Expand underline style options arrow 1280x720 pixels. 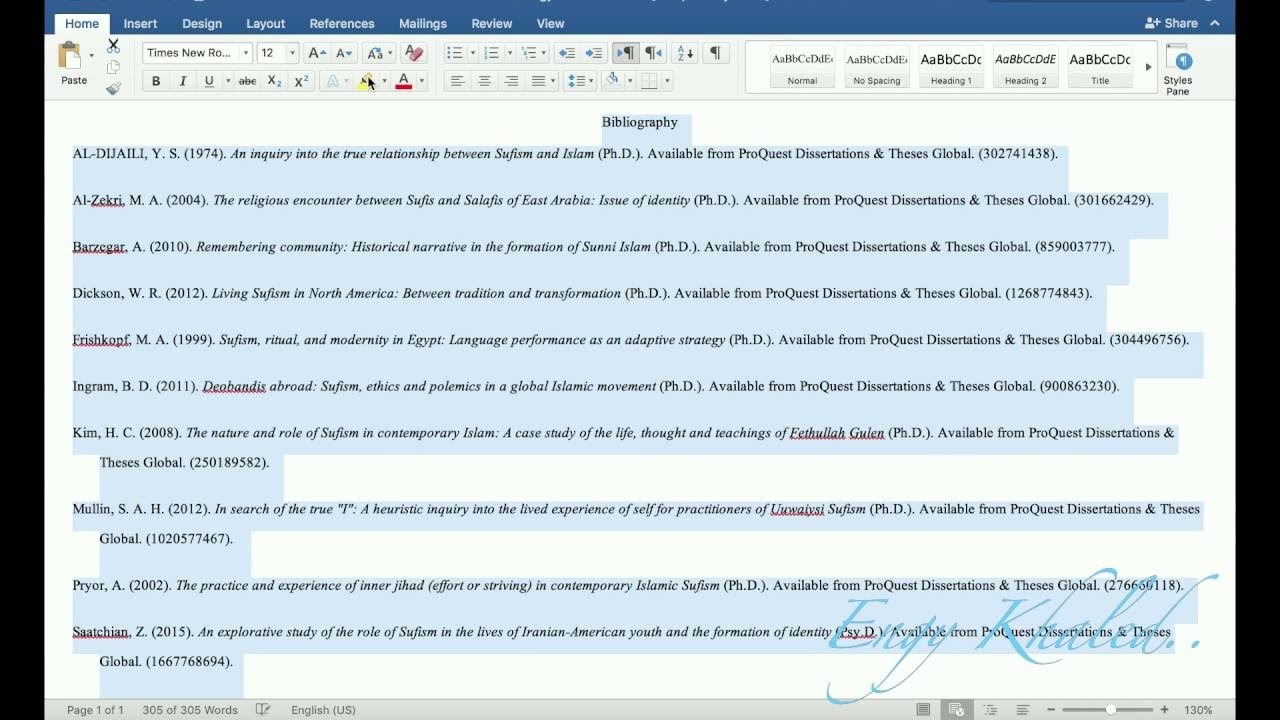coord(228,81)
